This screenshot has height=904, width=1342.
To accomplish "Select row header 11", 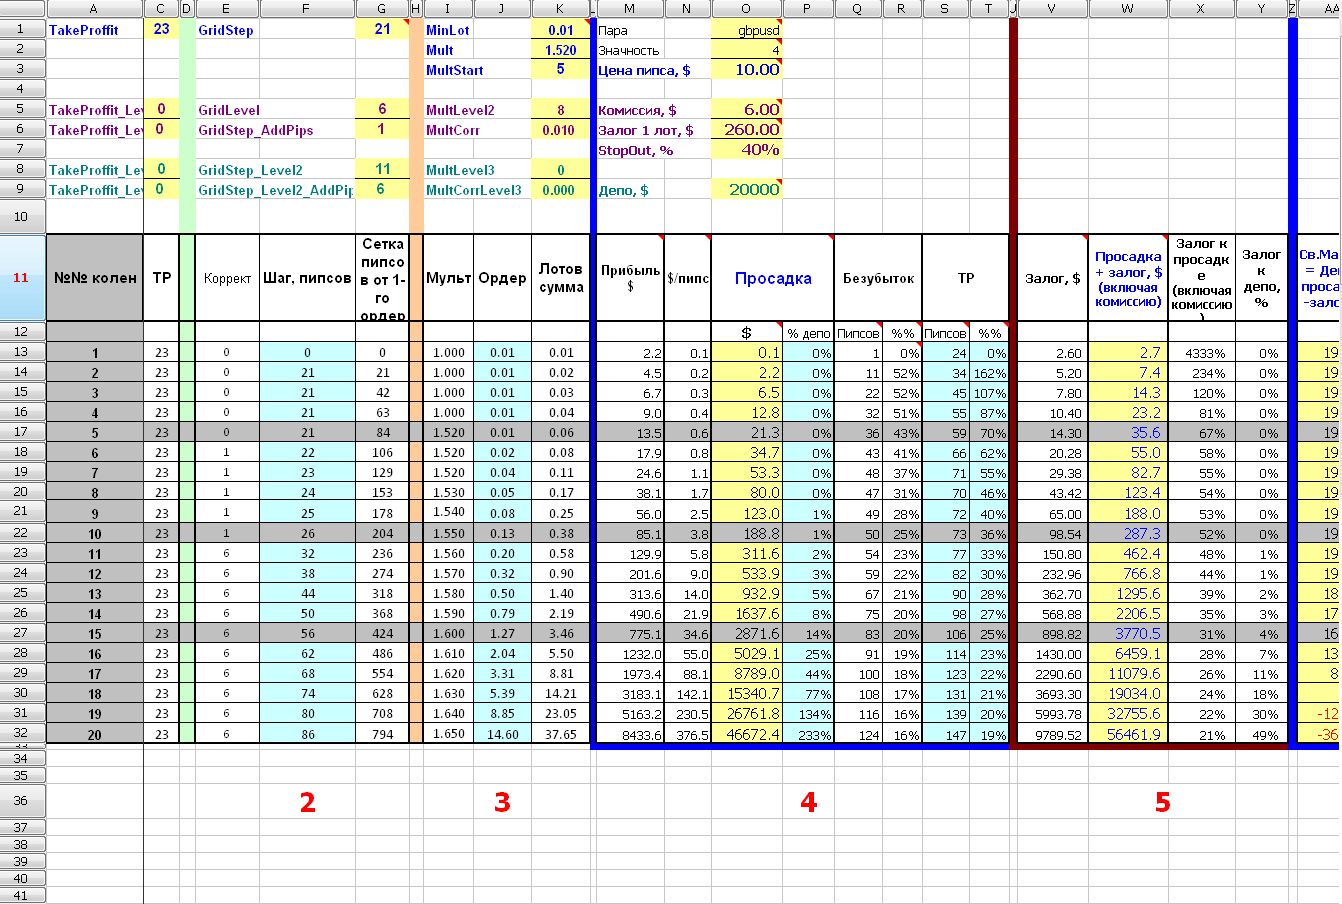I will tap(22, 278).
